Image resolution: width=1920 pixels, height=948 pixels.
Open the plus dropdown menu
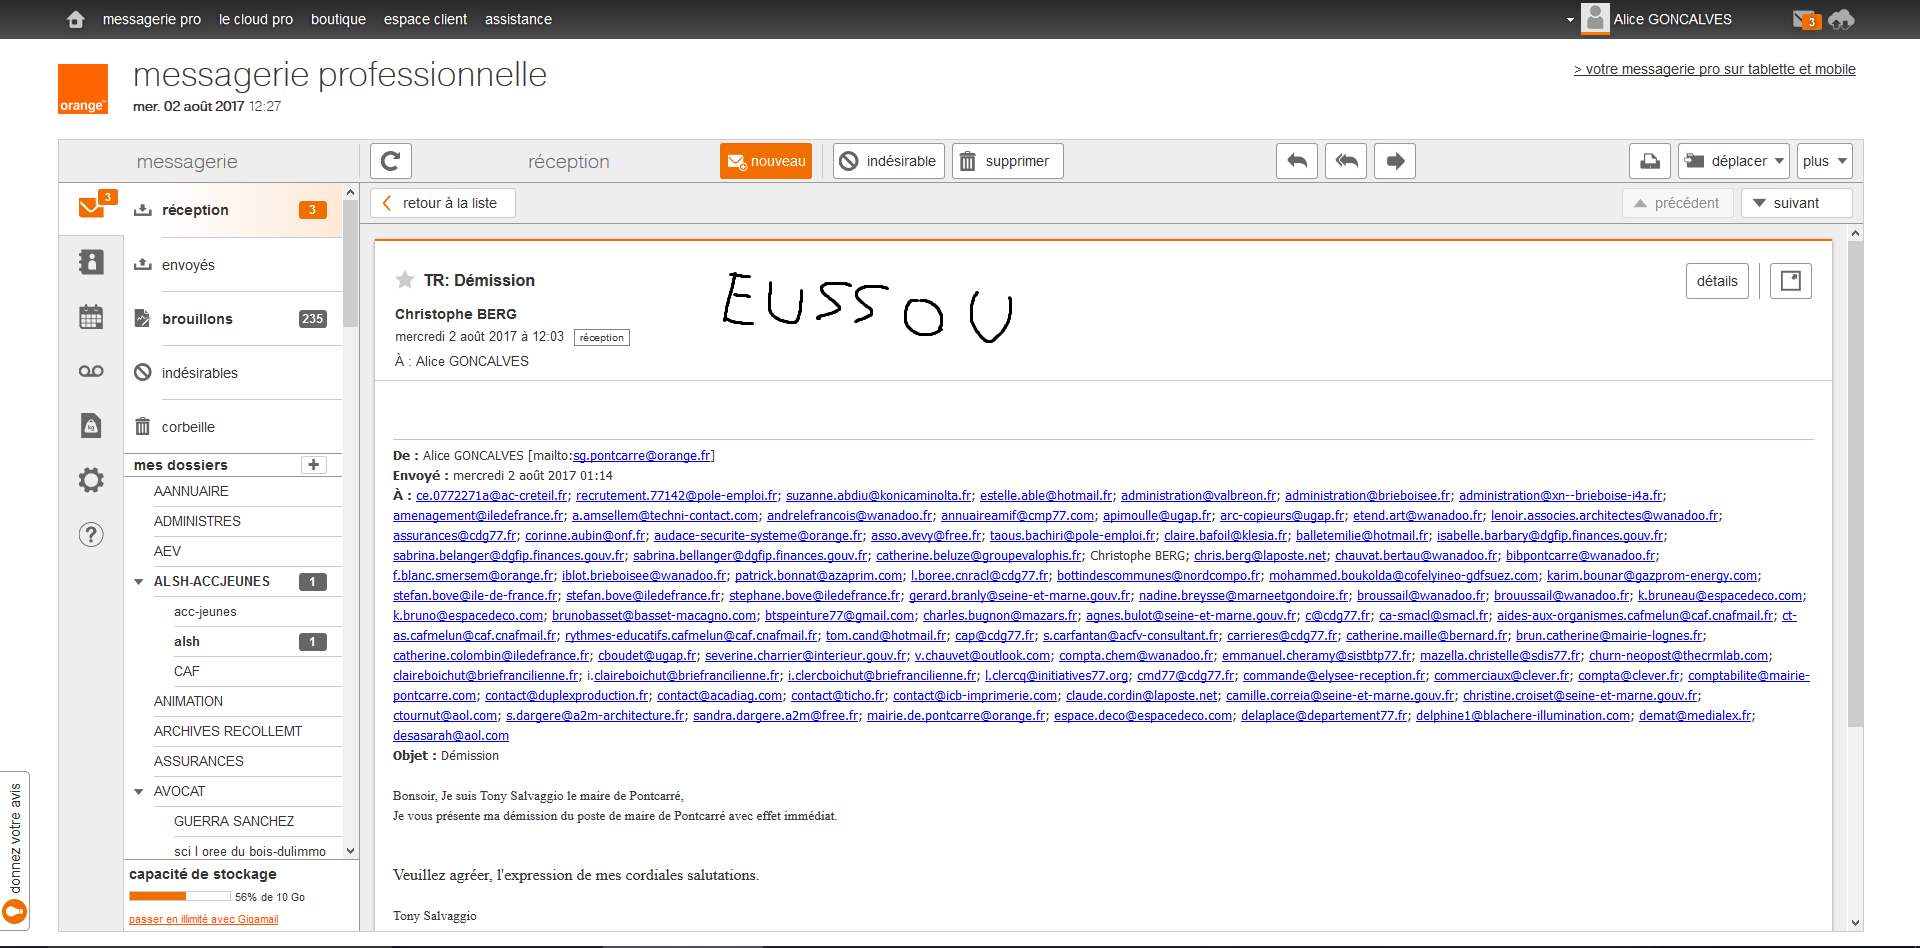tap(1824, 161)
